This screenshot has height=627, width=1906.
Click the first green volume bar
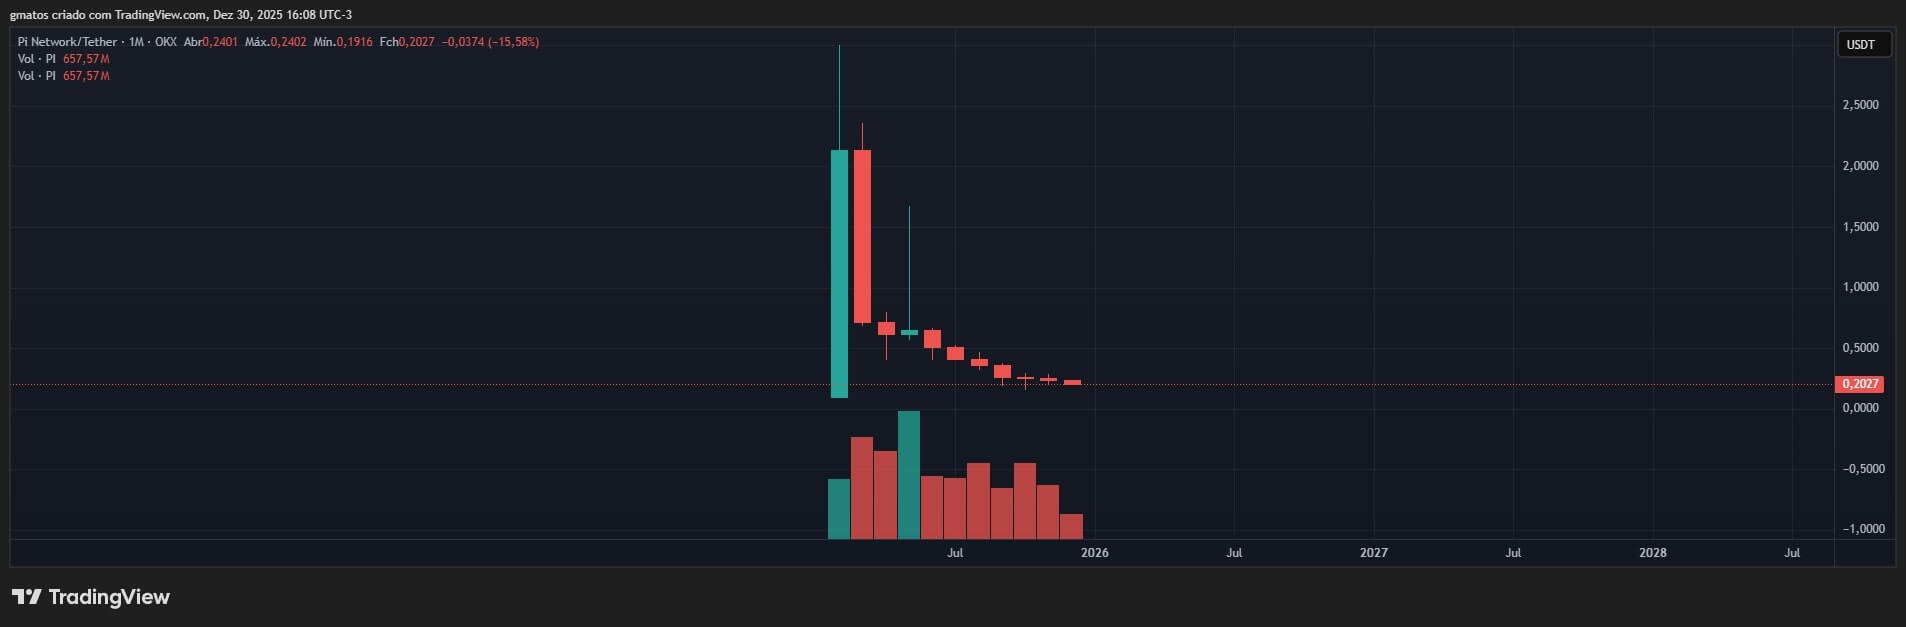click(x=838, y=509)
